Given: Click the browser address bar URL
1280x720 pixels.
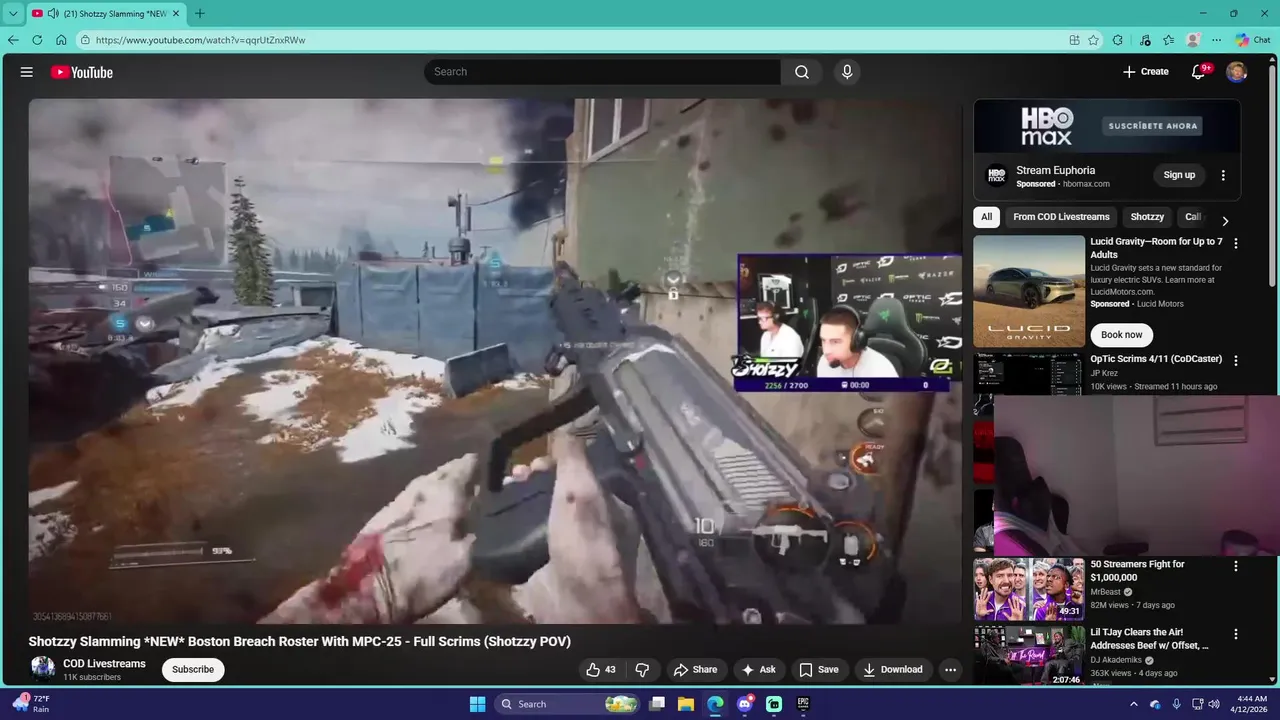Looking at the screenshot, I should [x=200, y=40].
